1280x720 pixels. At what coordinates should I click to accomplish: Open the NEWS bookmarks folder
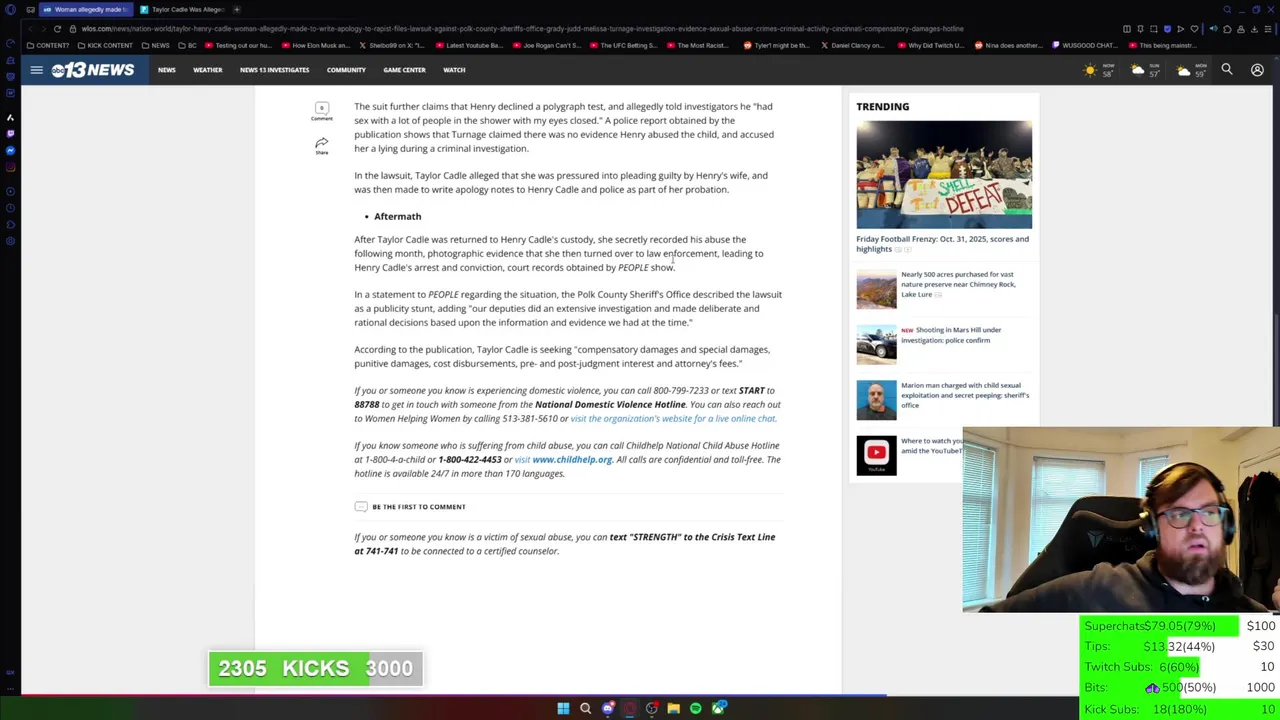pyautogui.click(x=155, y=45)
